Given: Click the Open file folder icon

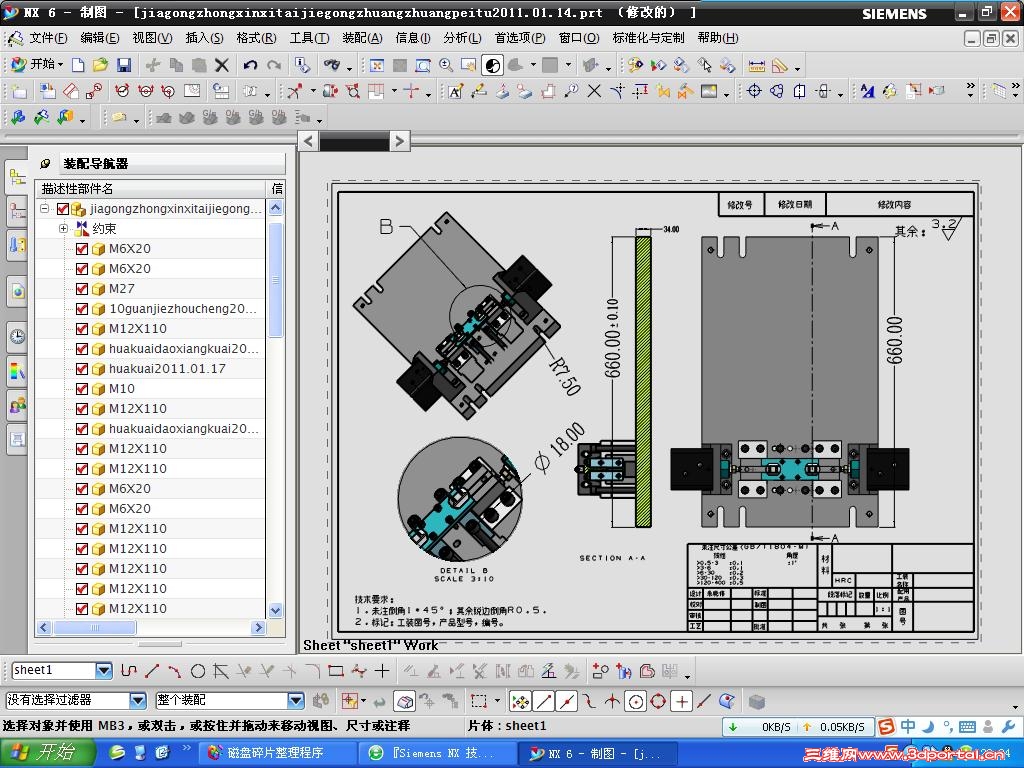Looking at the screenshot, I should (100, 65).
